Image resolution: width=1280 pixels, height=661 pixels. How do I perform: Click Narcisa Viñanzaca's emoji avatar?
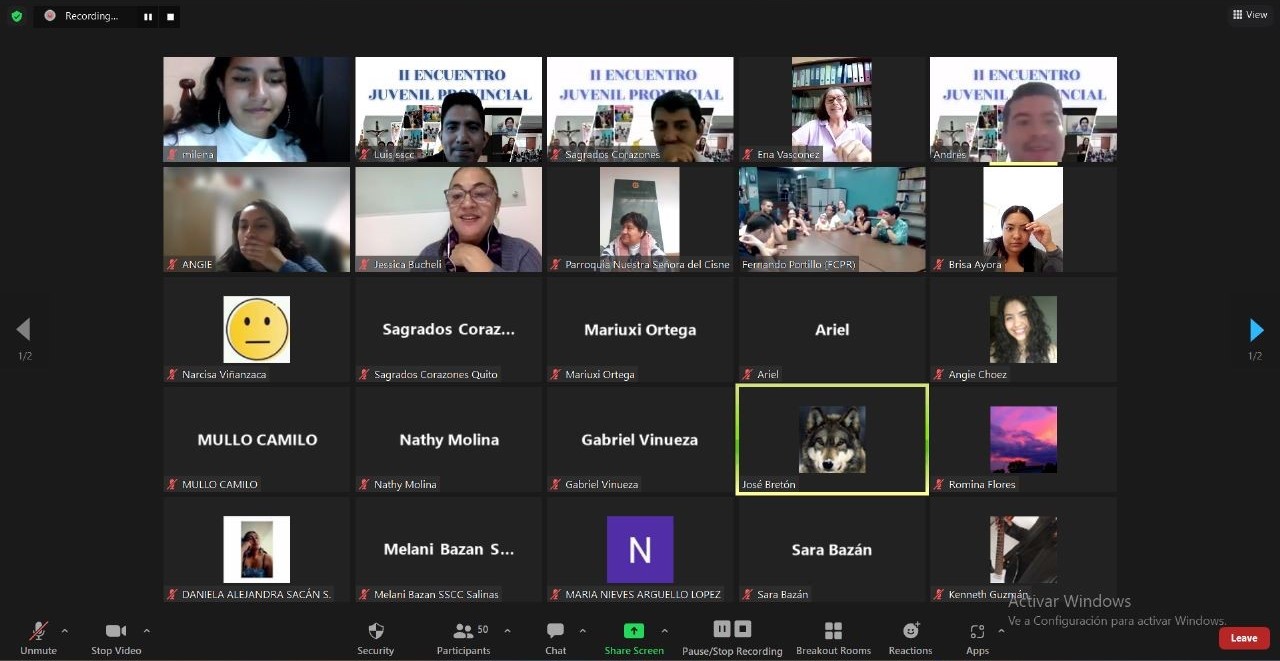[x=257, y=329]
